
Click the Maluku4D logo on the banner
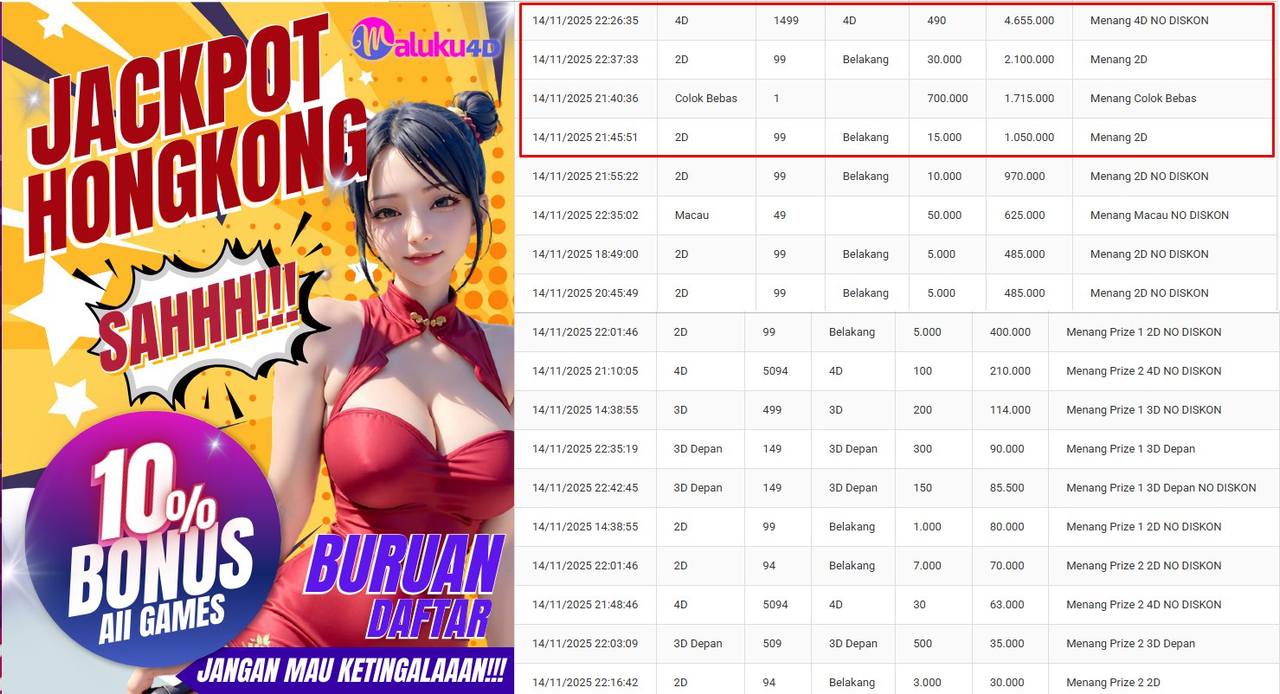(x=428, y=40)
